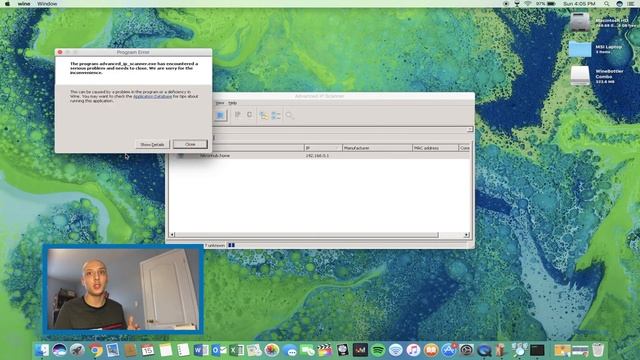
Task: Open the Help menu in Advanced IP Scanner
Action: [232, 103]
